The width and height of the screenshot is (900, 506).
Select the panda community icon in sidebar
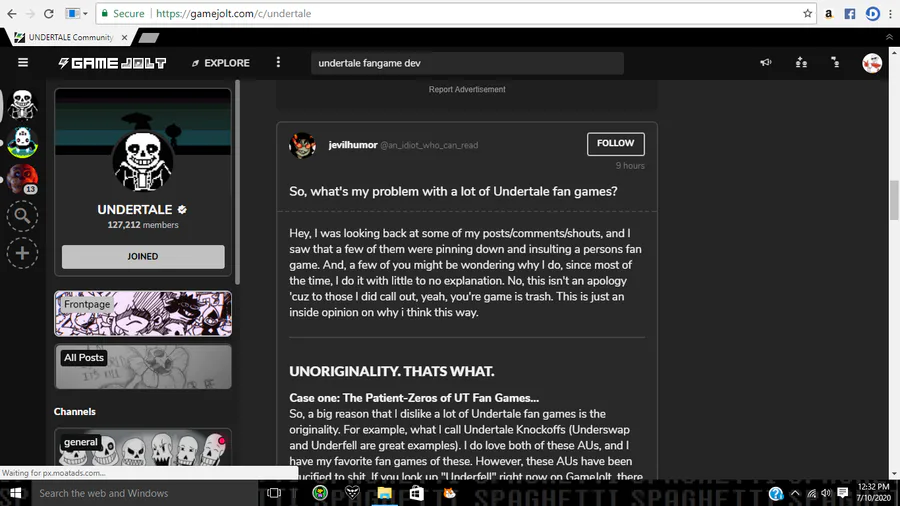coord(22,142)
